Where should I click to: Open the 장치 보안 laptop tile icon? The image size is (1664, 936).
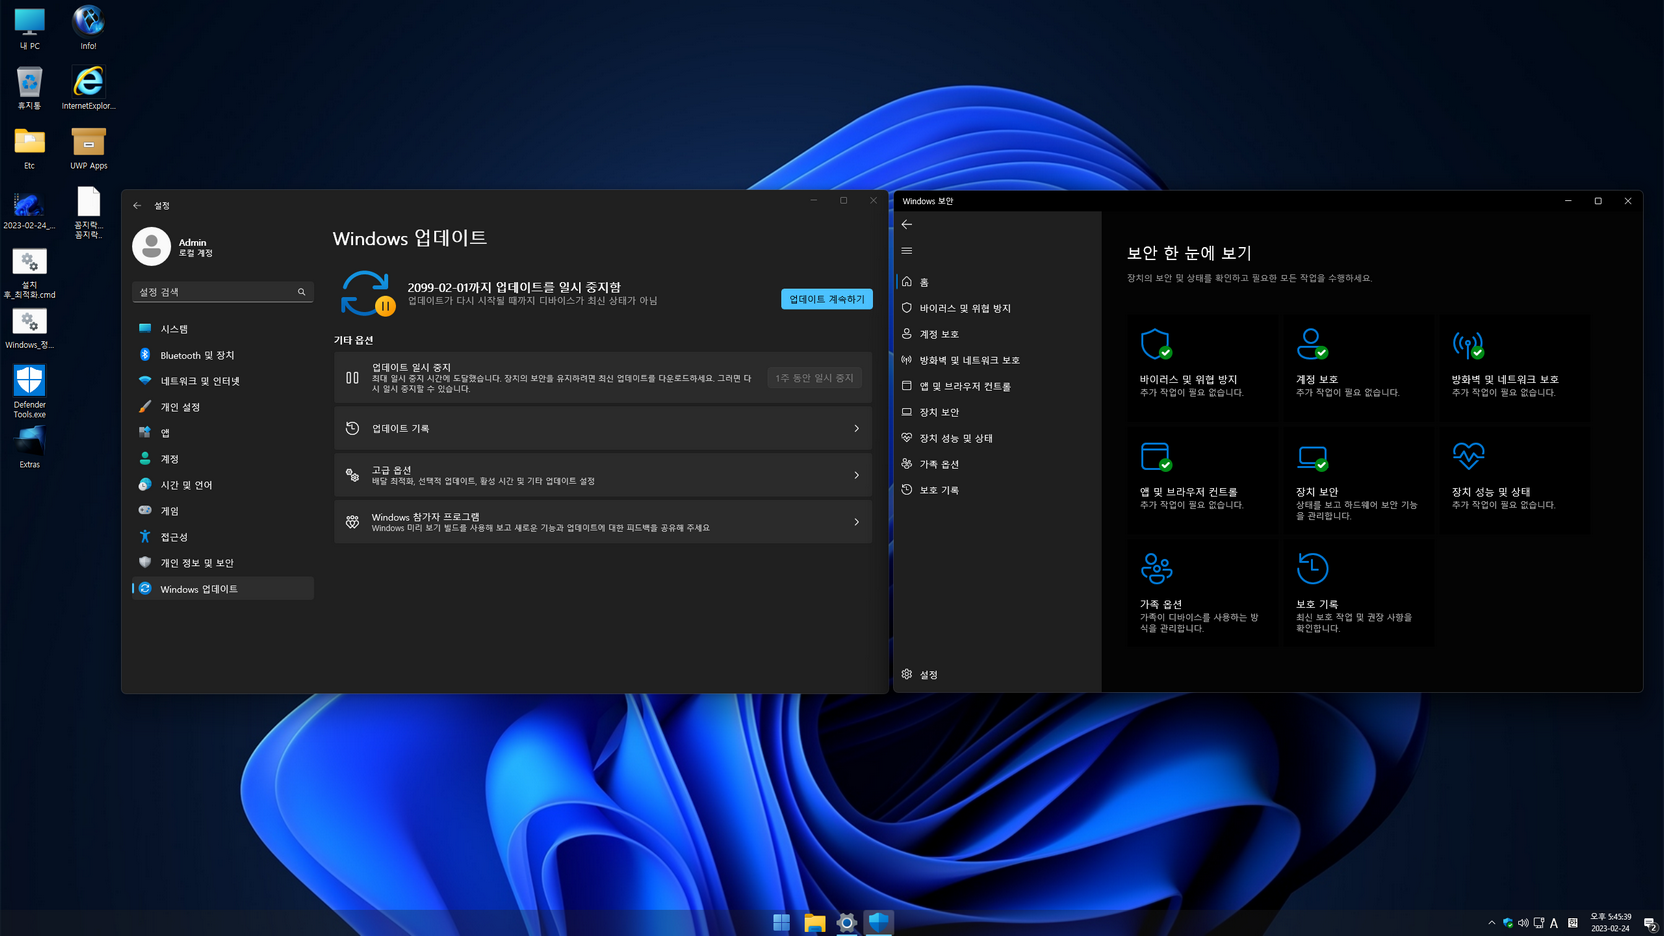click(x=1312, y=456)
